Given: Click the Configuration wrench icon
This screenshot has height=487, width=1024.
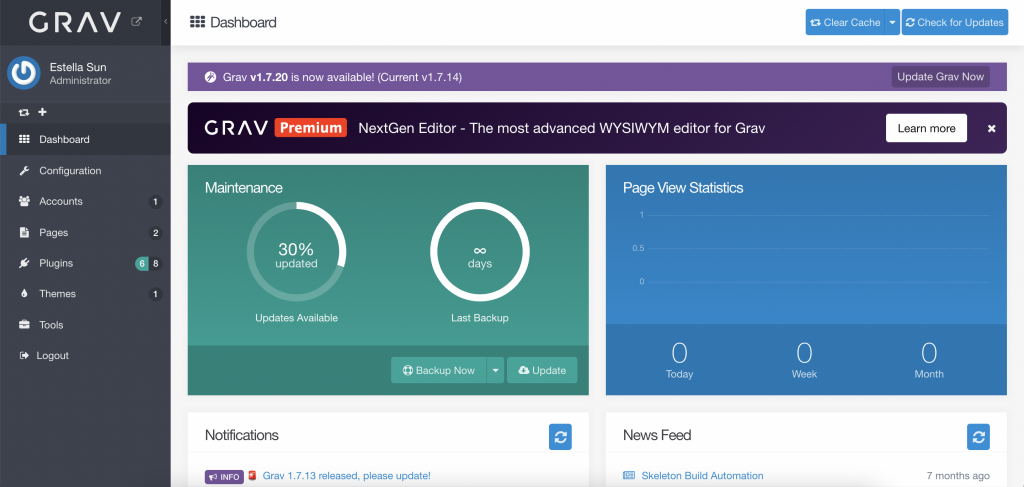Looking at the screenshot, I should [24, 170].
